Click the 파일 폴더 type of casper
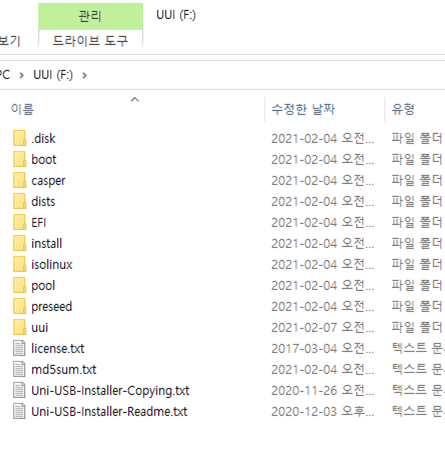445x474 pixels. (417, 180)
